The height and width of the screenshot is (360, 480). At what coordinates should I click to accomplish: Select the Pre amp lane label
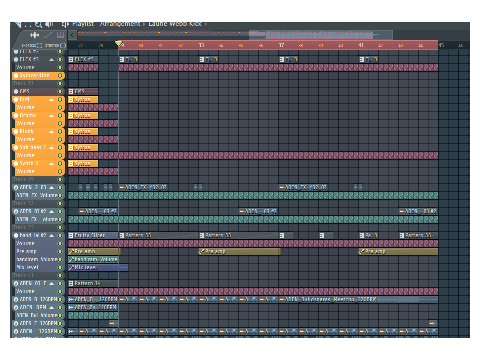(26, 251)
